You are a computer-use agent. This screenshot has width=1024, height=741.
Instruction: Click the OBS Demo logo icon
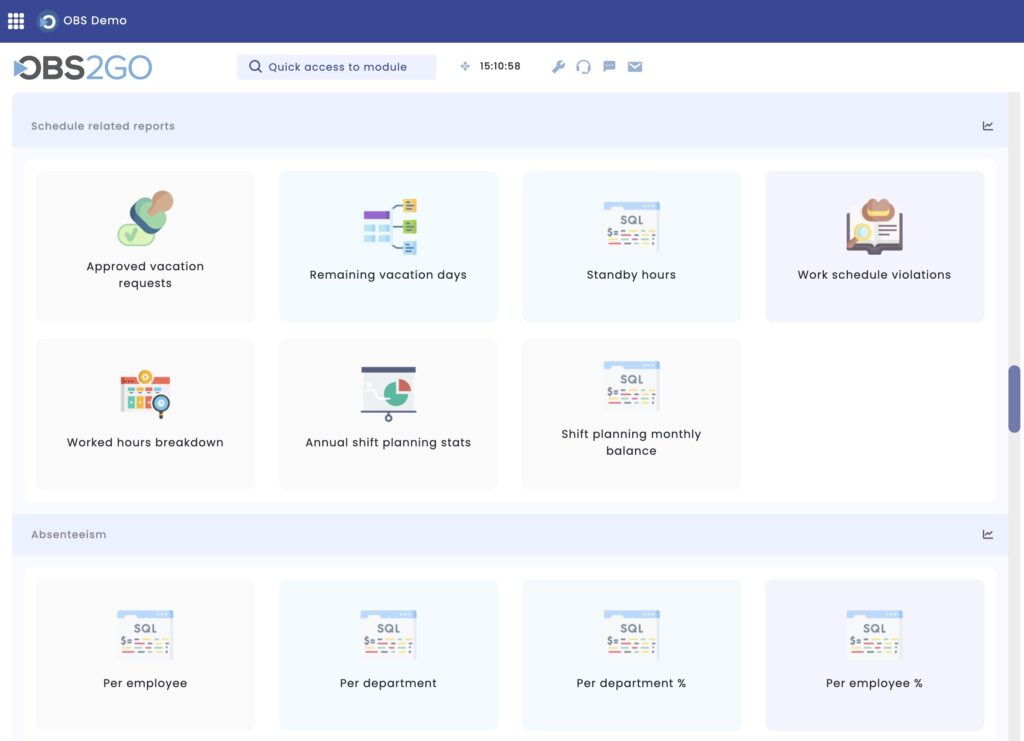(47, 21)
